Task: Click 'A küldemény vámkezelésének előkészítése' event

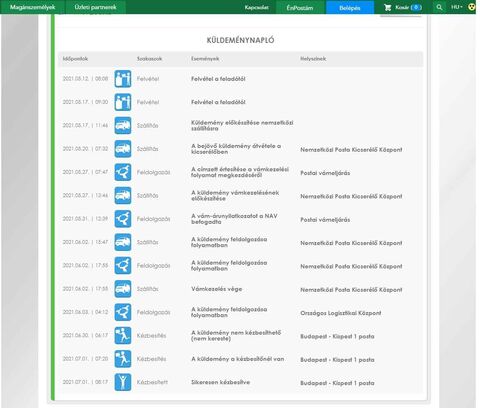Action: click(x=235, y=196)
